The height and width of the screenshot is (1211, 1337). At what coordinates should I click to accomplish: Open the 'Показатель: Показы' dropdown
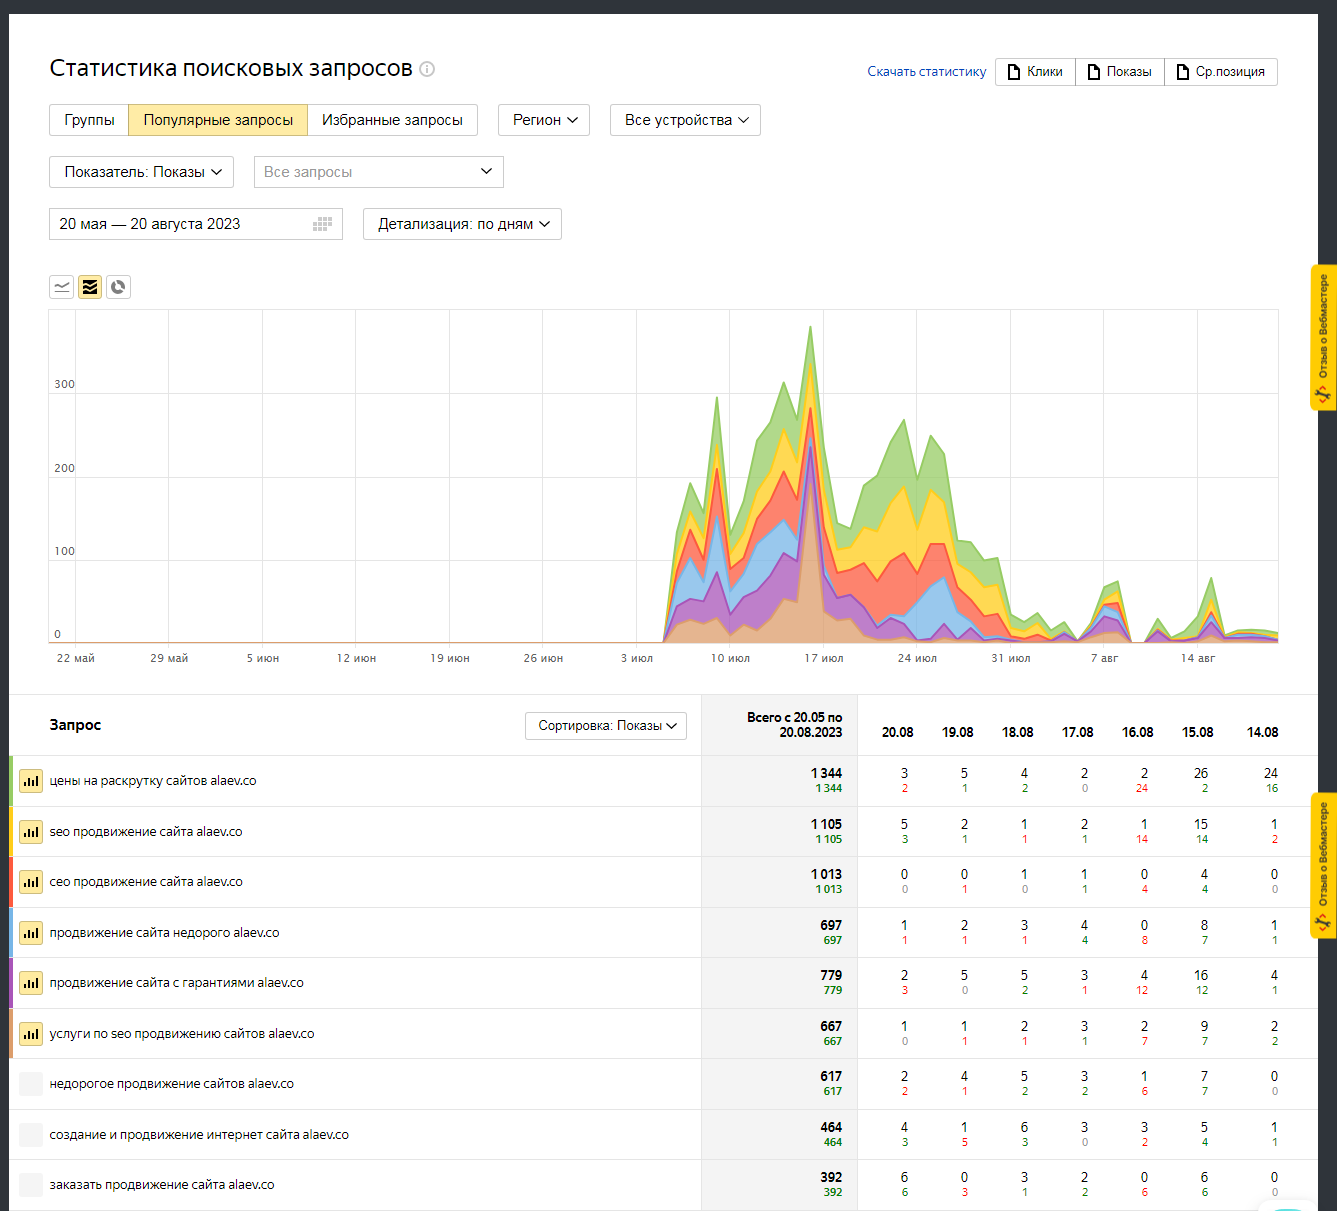142,172
